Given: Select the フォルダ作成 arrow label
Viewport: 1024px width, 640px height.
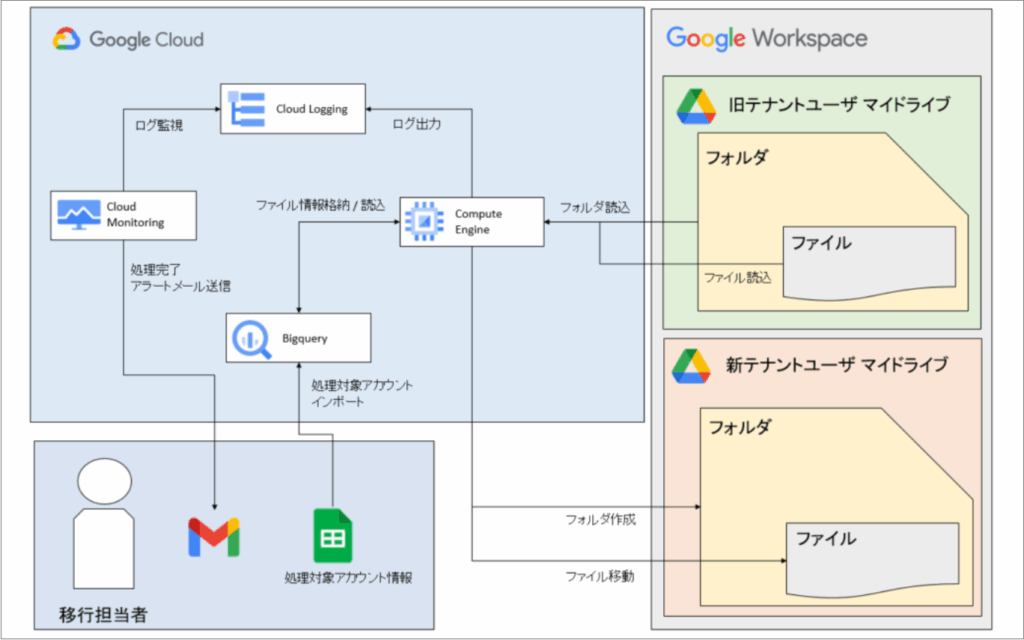Looking at the screenshot, I should [x=600, y=519].
